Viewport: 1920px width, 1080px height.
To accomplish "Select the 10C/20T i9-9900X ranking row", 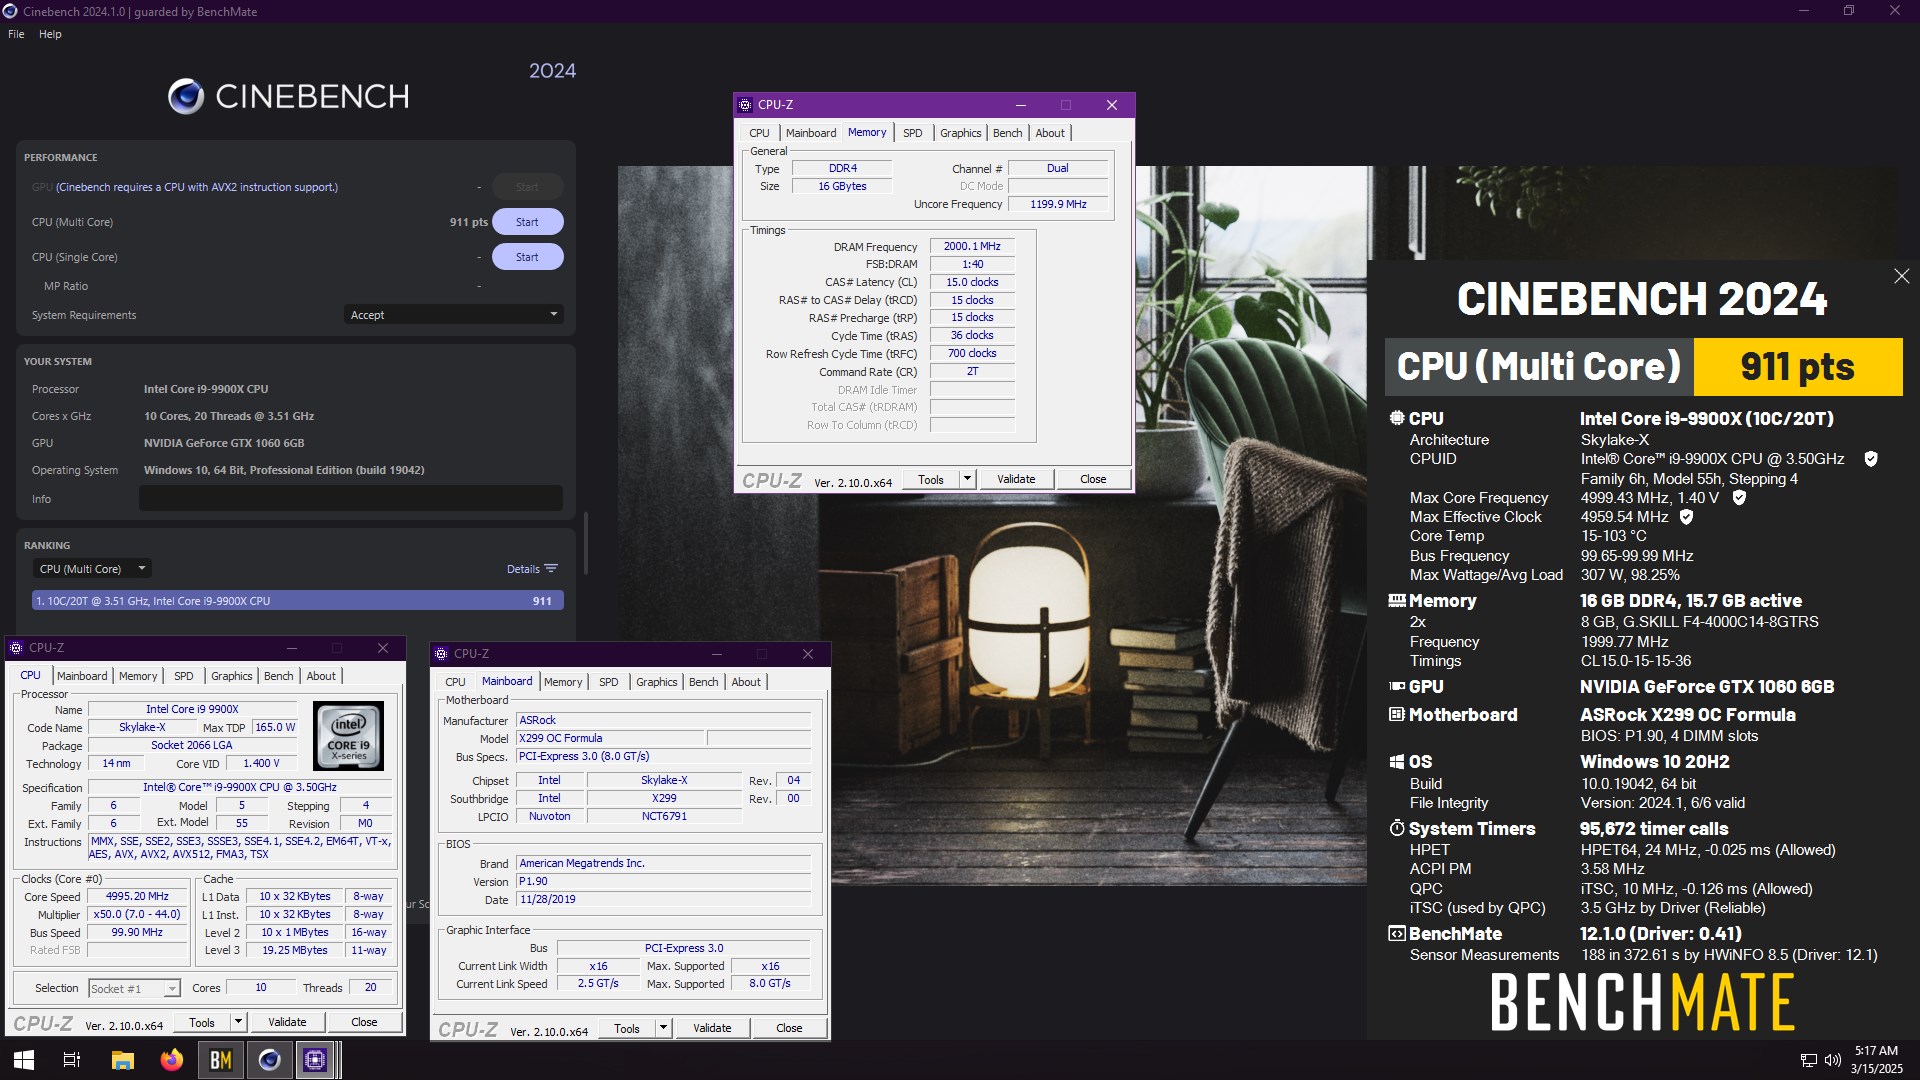I will pyautogui.click(x=298, y=601).
